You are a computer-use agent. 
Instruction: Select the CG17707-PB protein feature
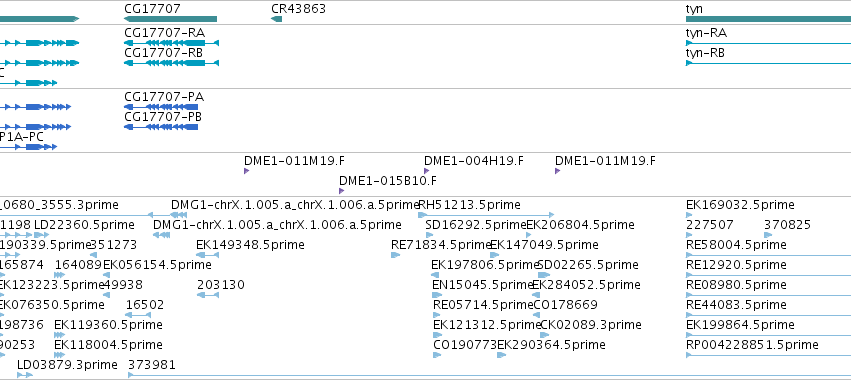point(161,127)
